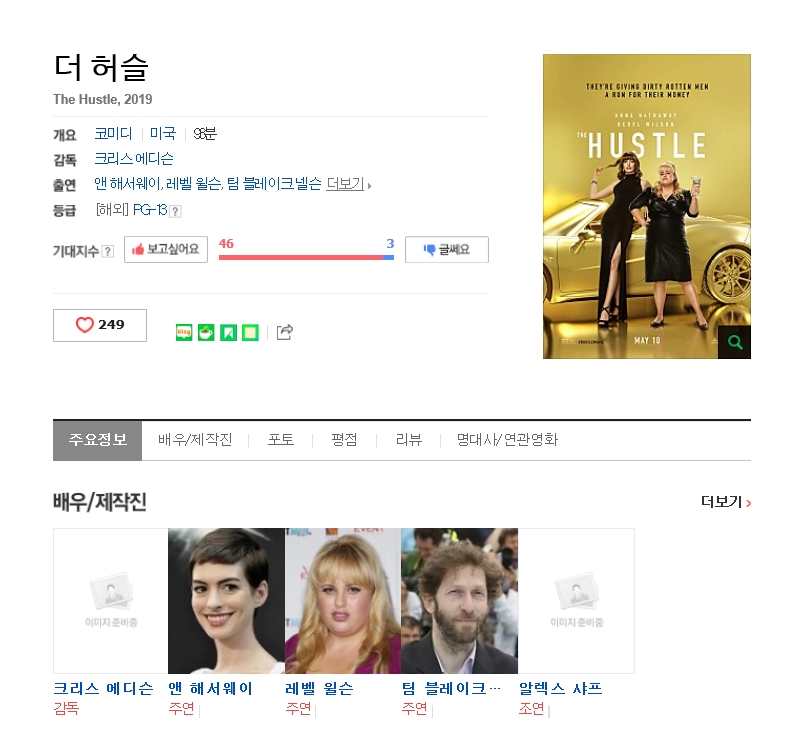Toggle the 보고싶어요 thumbs-up button
This screenshot has width=800, height=749.
click(166, 249)
